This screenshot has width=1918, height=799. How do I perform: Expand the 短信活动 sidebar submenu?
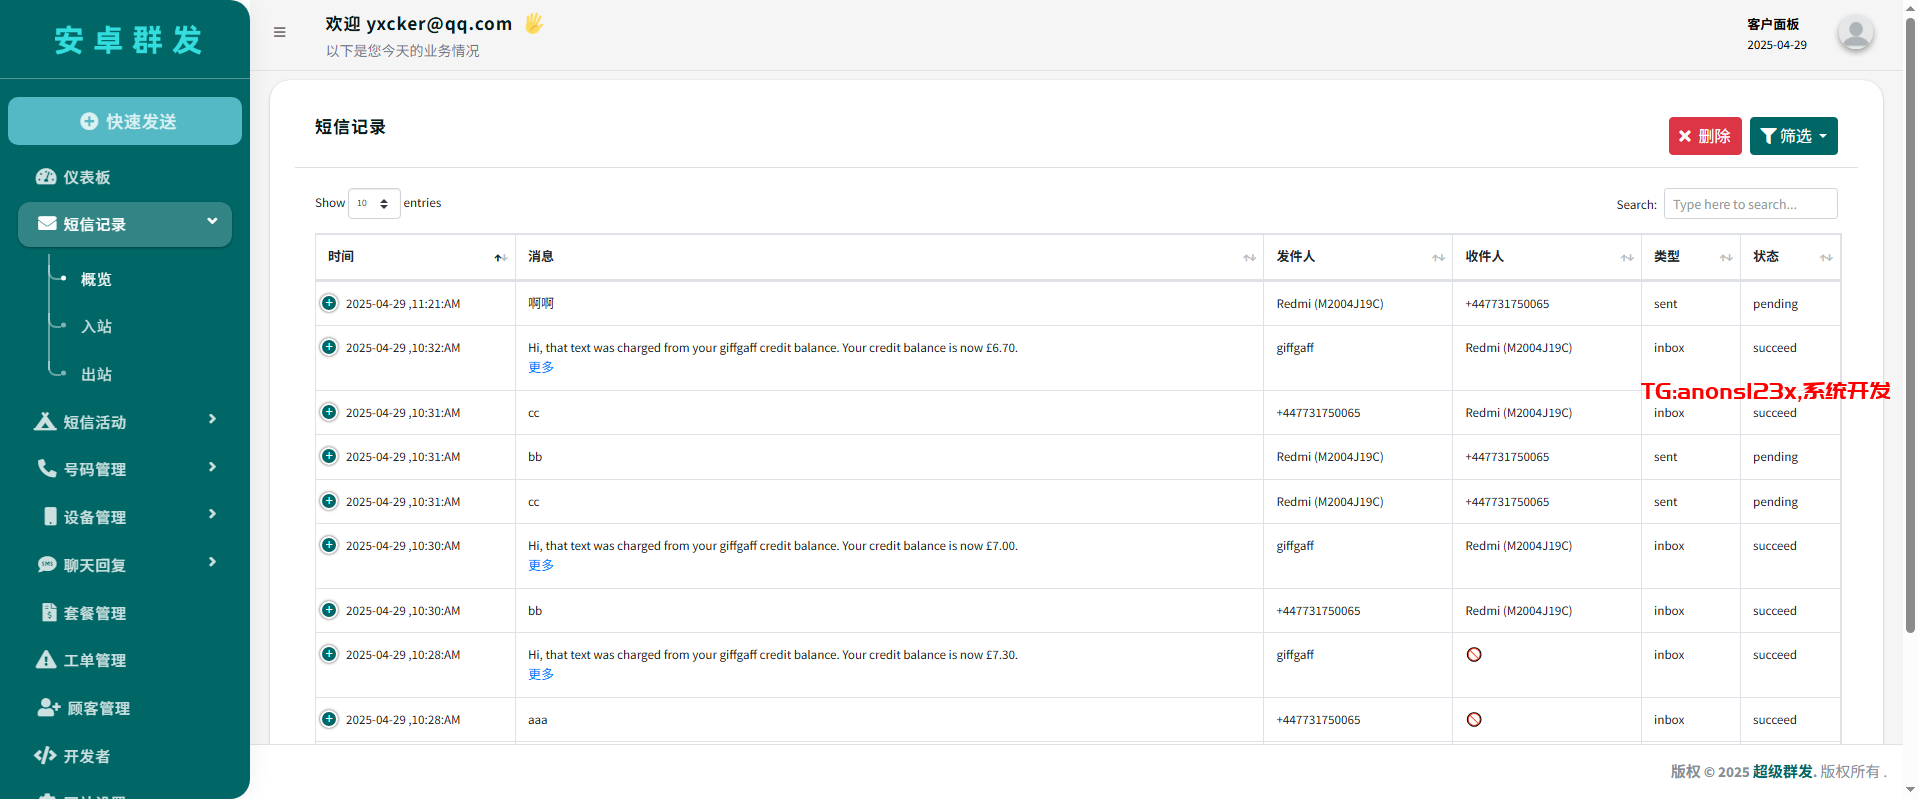tap(125, 422)
